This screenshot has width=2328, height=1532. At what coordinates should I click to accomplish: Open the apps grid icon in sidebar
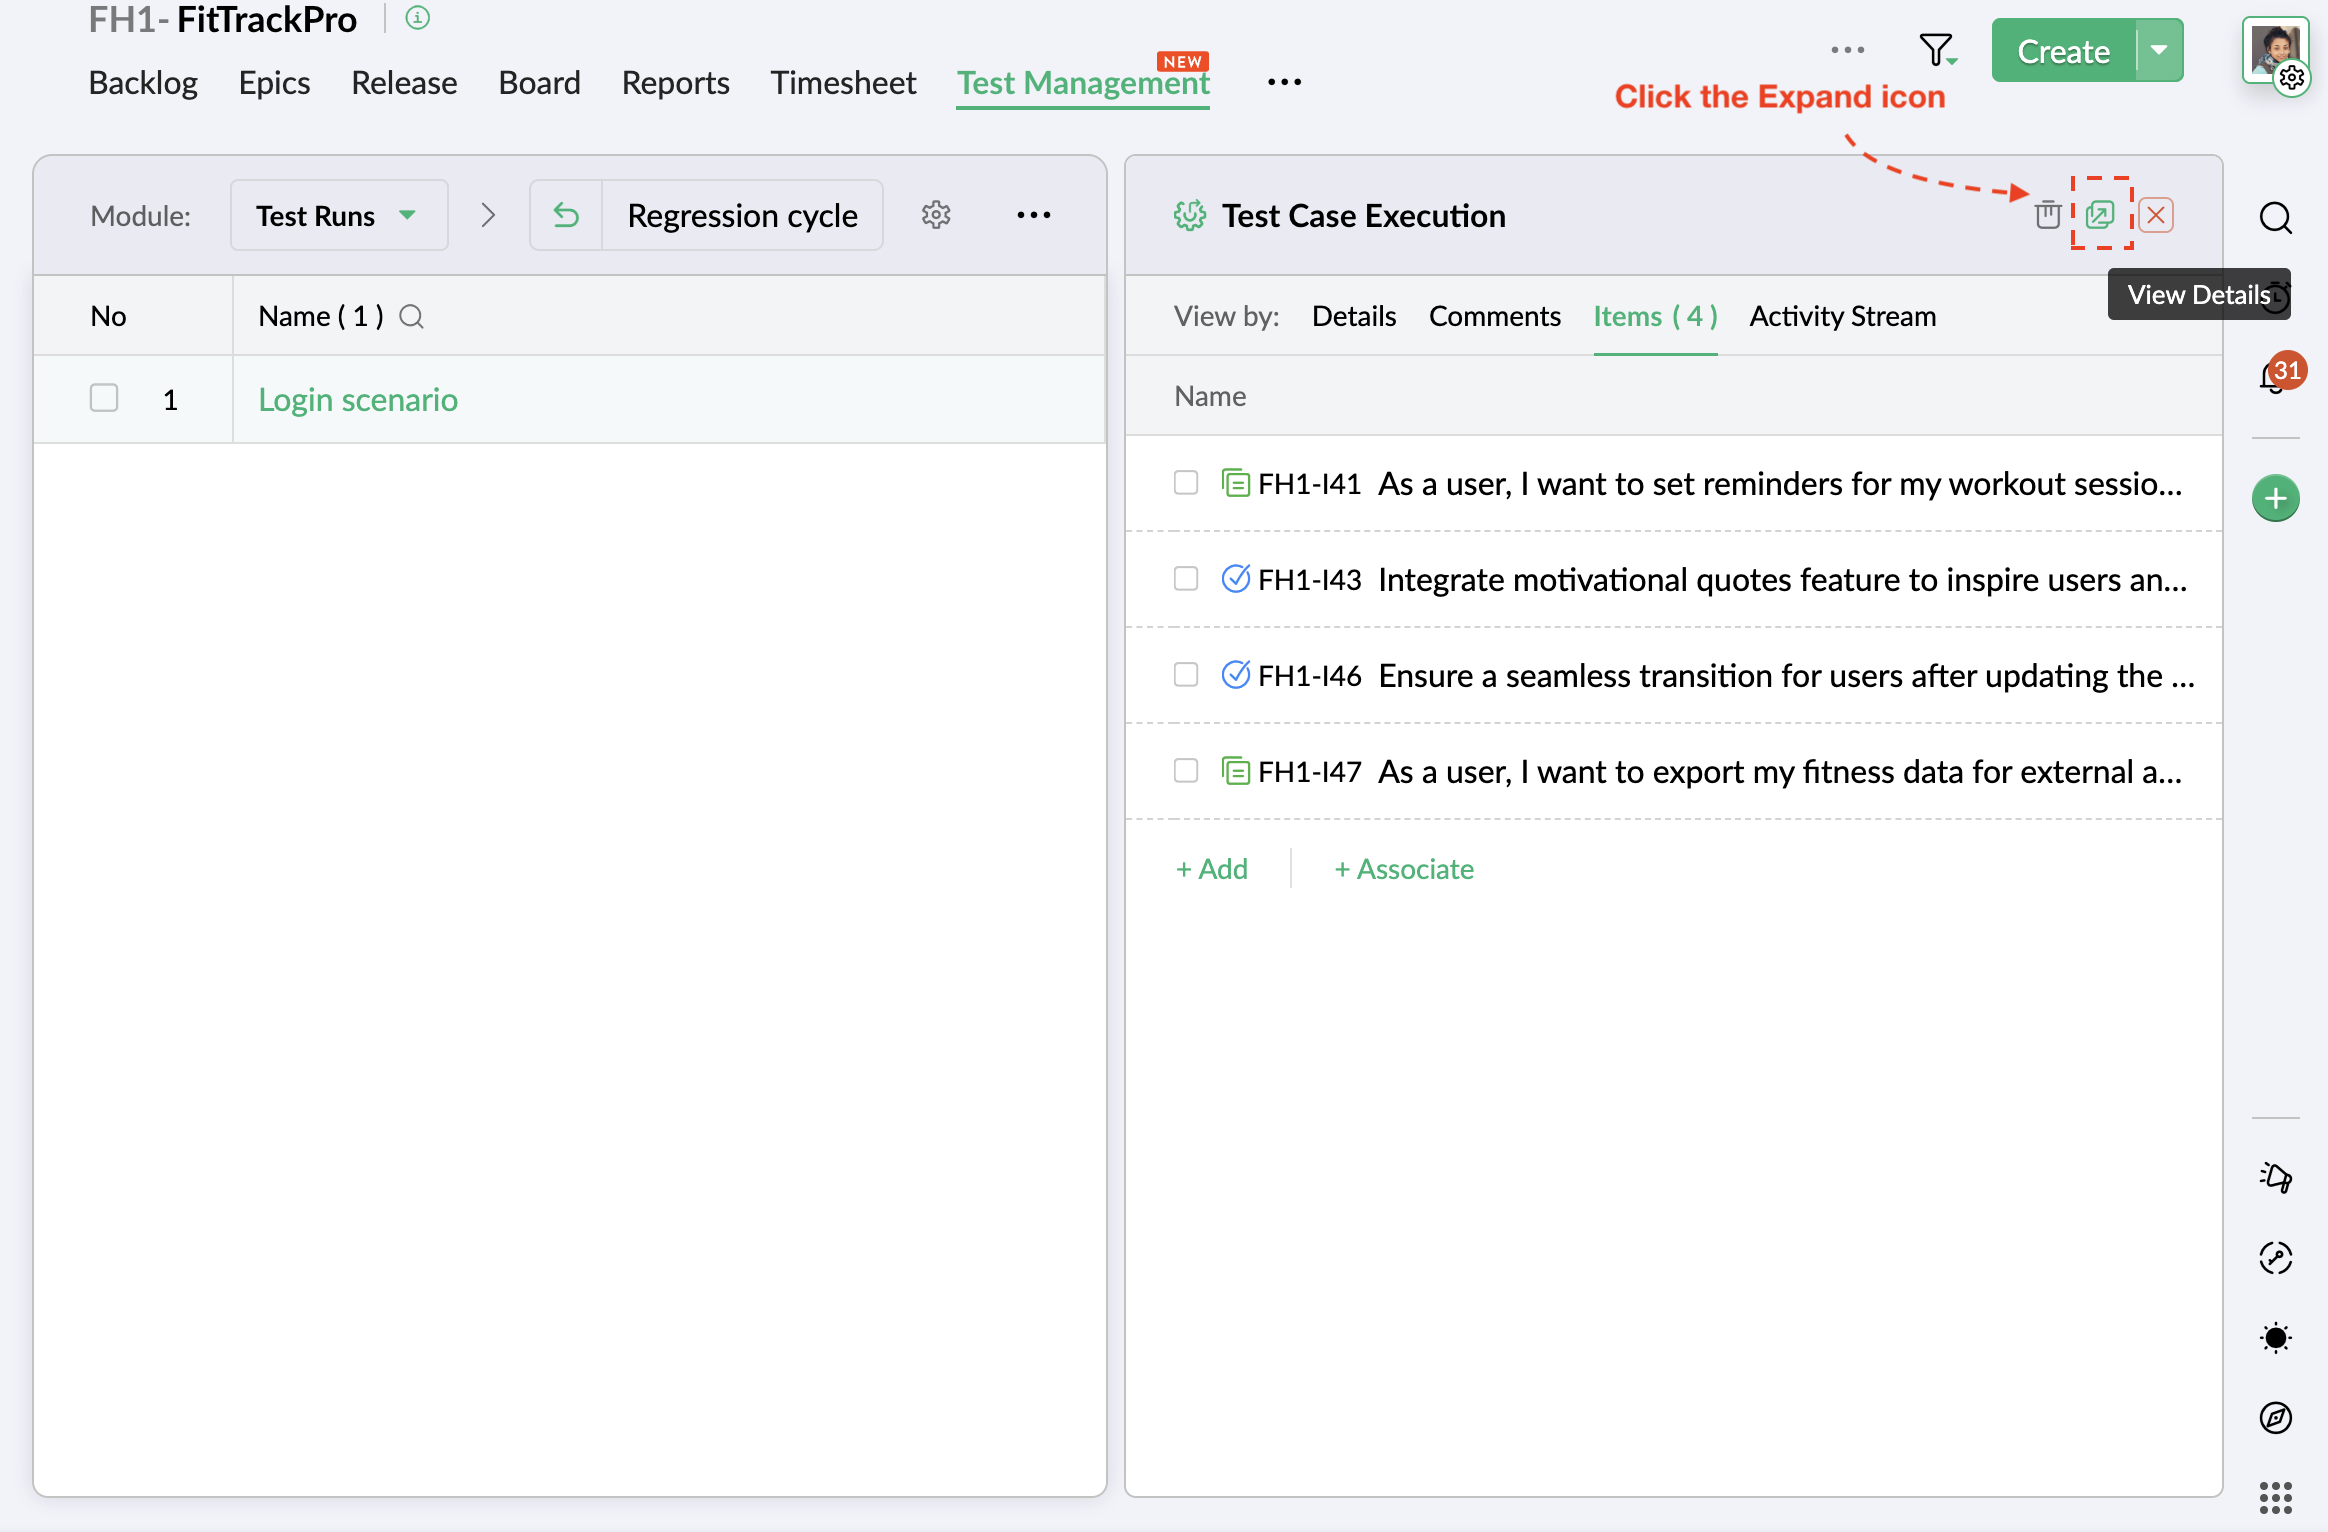coord(2275,1497)
